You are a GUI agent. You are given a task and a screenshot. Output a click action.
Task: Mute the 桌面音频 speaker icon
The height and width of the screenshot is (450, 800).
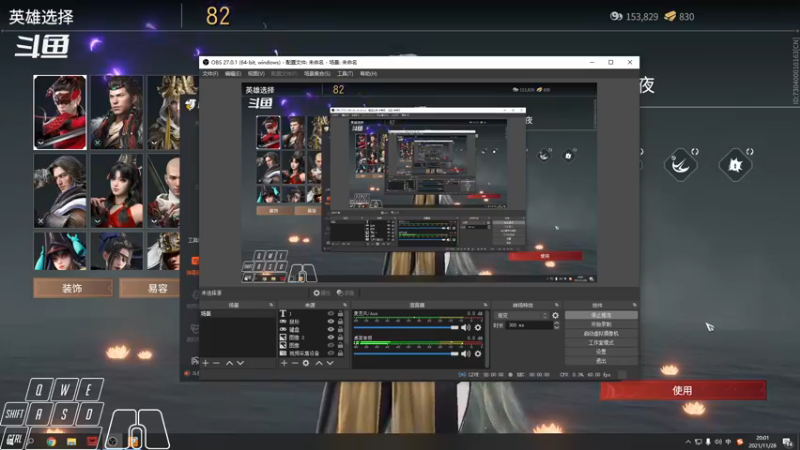[x=466, y=354]
